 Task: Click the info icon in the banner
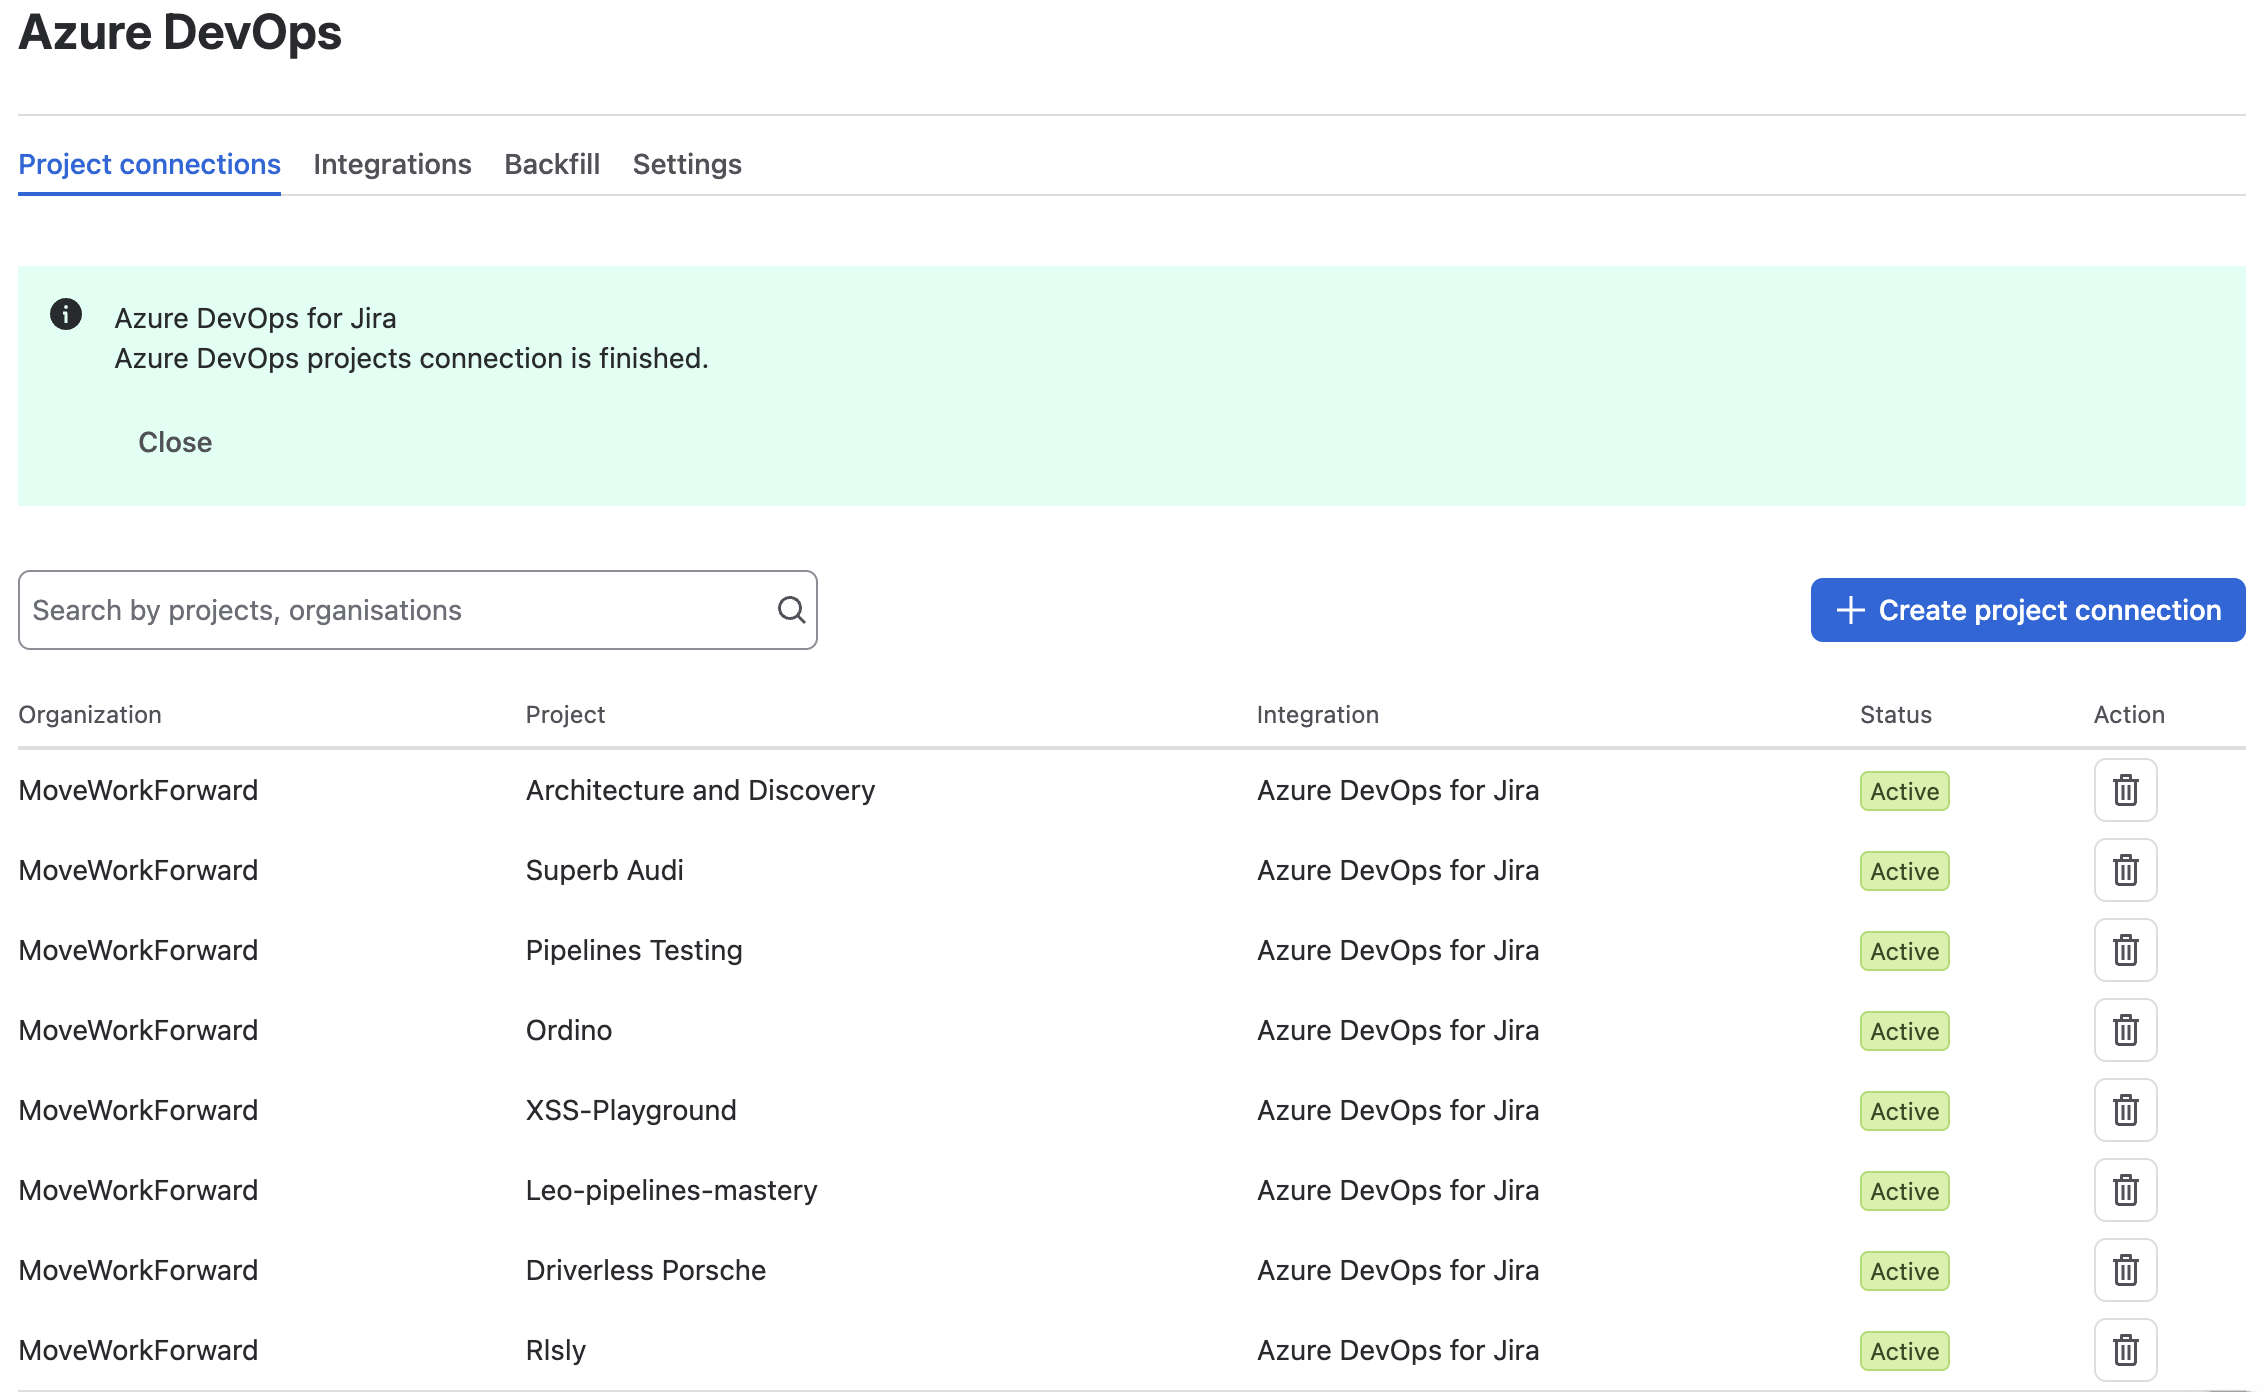[x=66, y=315]
